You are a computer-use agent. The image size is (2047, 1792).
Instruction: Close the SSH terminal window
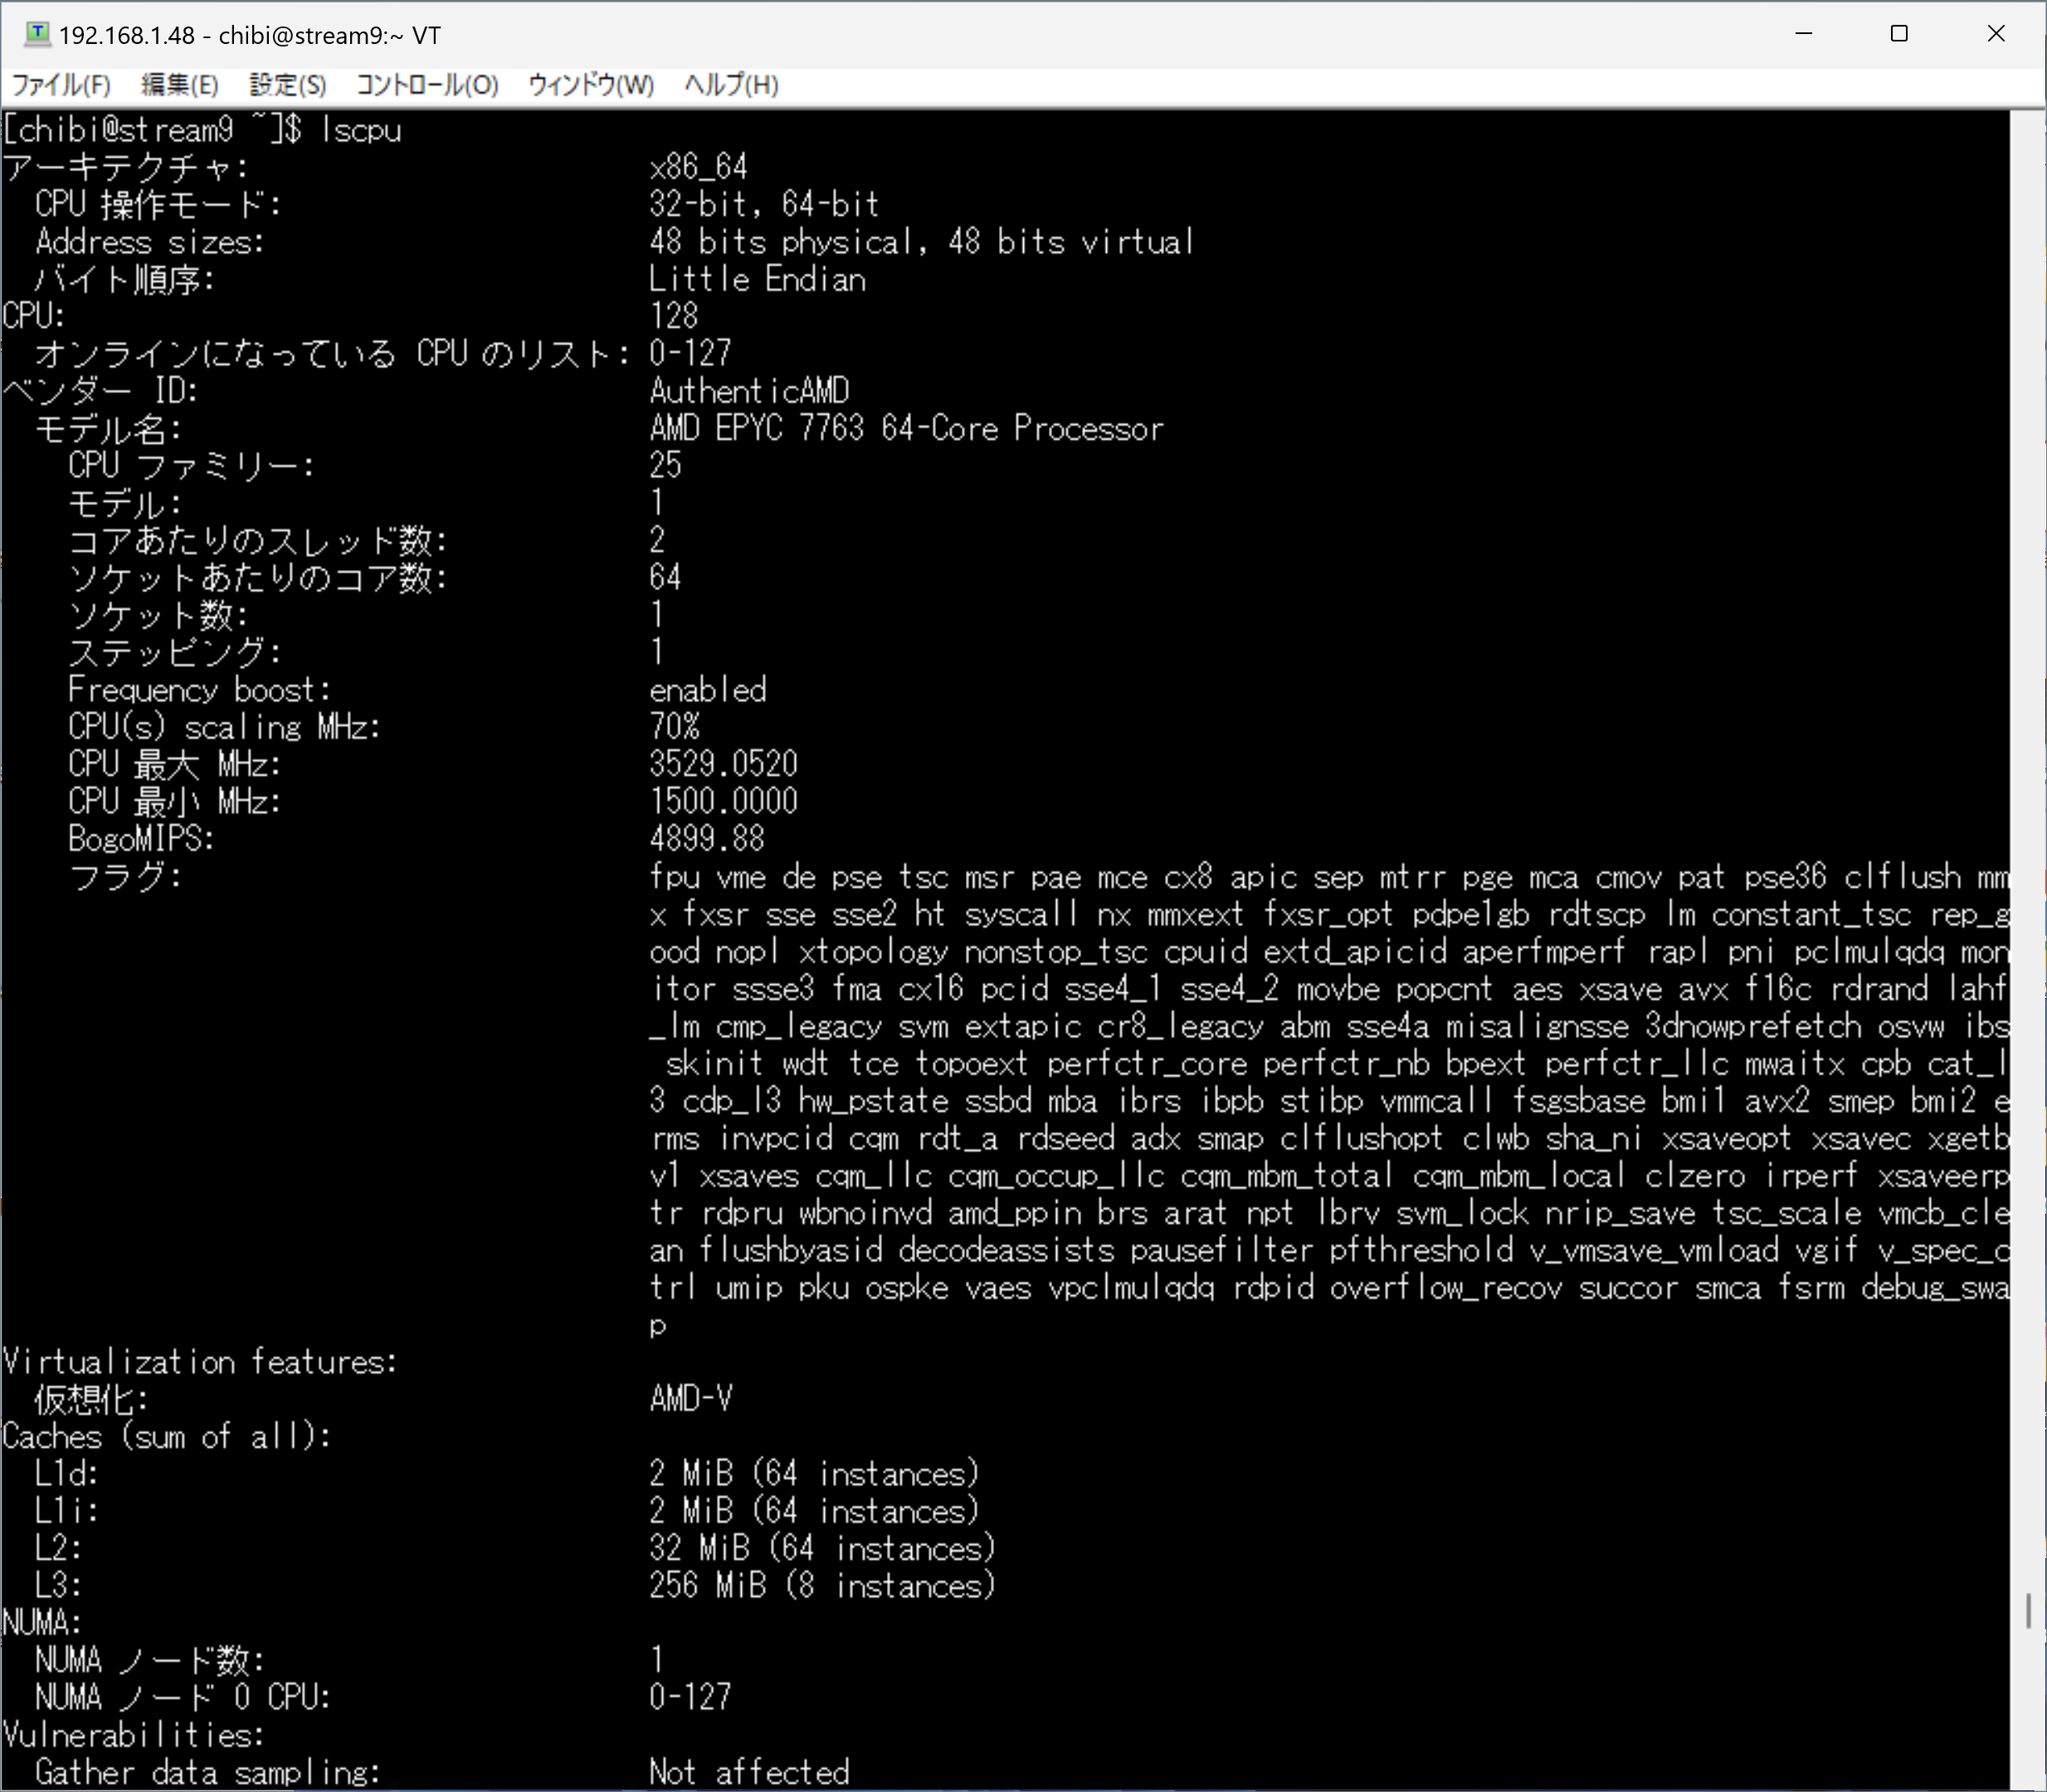click(x=1996, y=34)
